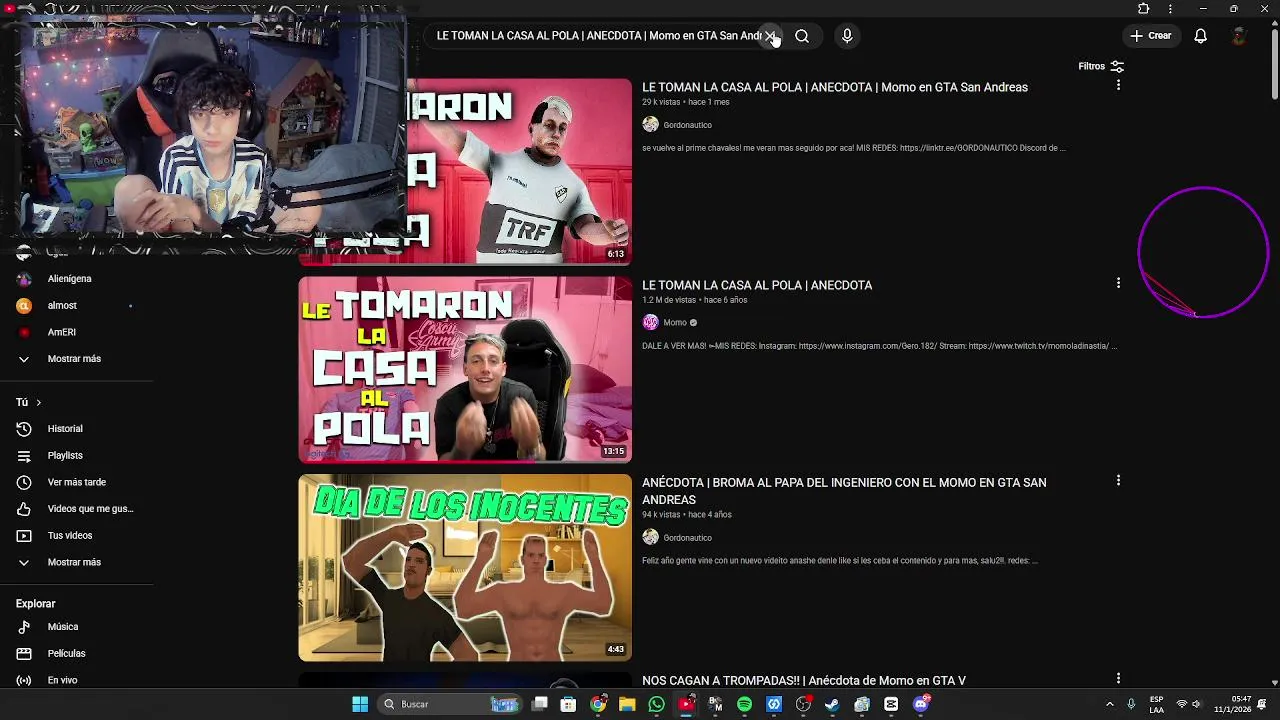Open the 1.2 M views ANECDOTA video title

757,285
